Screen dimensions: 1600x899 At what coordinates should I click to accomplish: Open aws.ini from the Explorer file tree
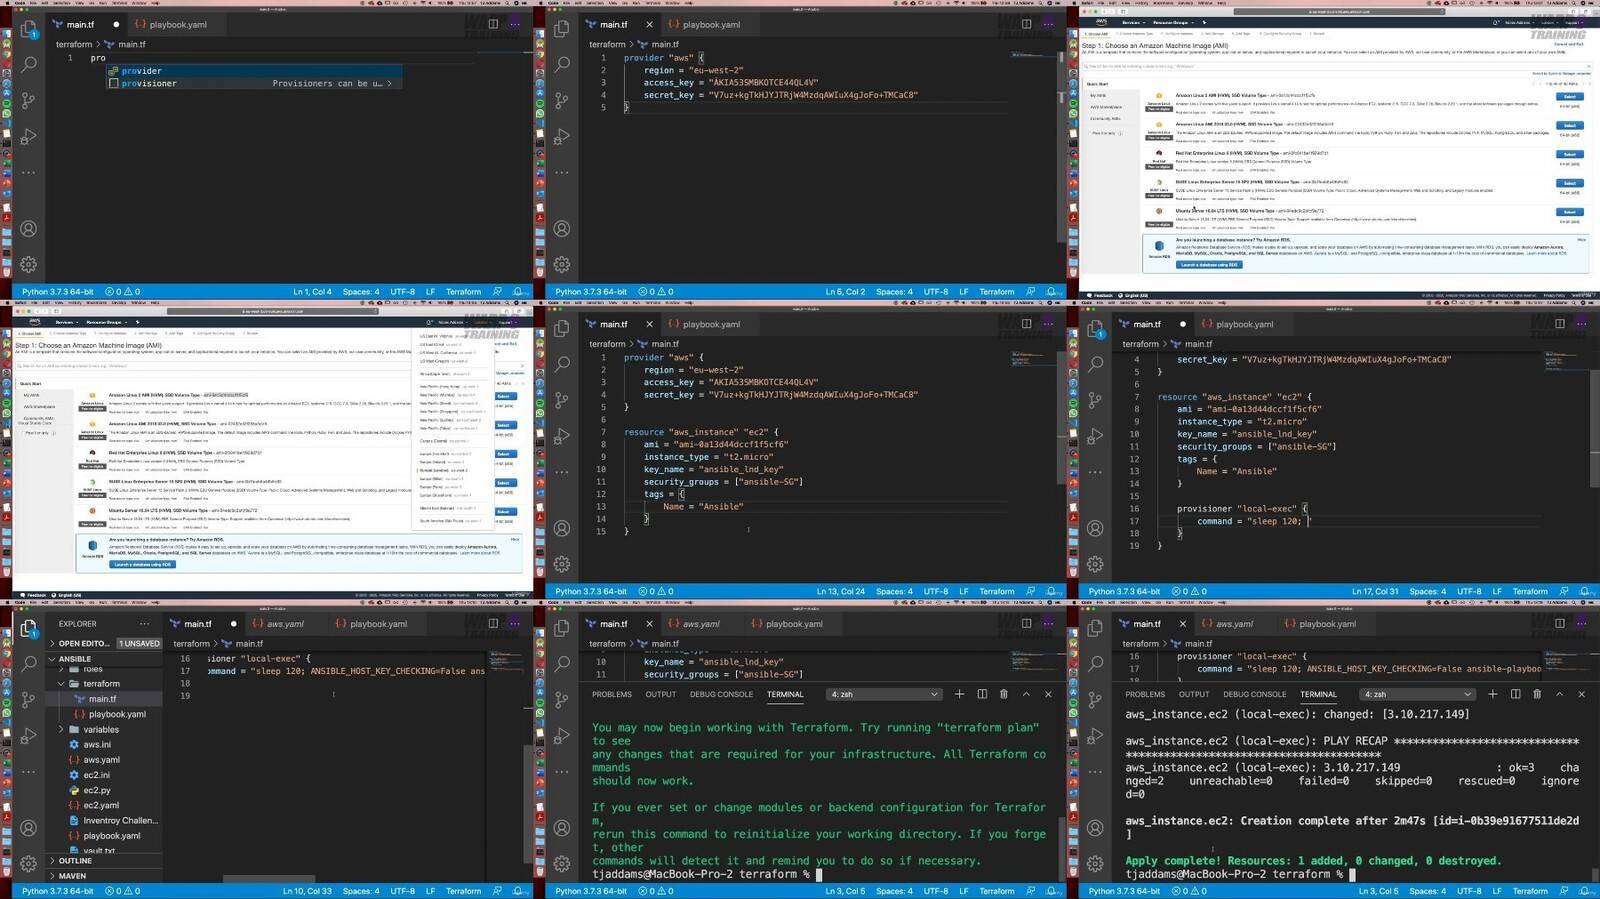97,745
